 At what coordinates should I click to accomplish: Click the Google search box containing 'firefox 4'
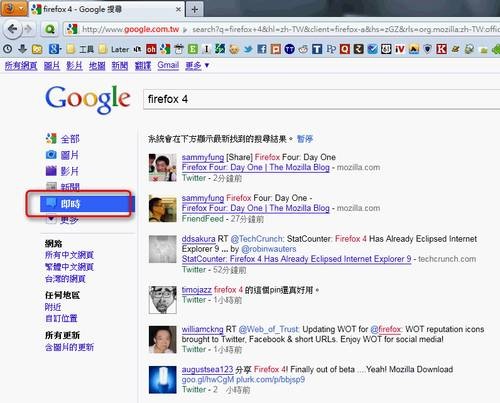[322, 99]
